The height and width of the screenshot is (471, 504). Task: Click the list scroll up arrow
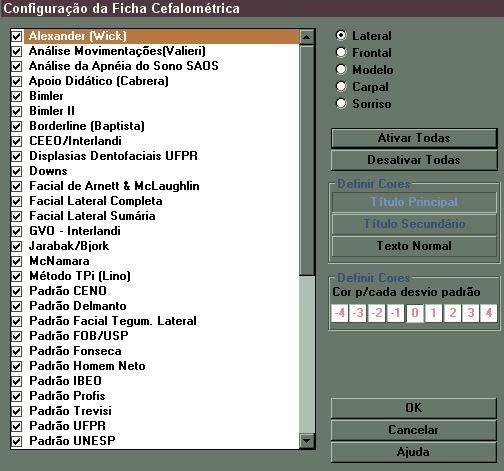pyautogui.click(x=307, y=37)
